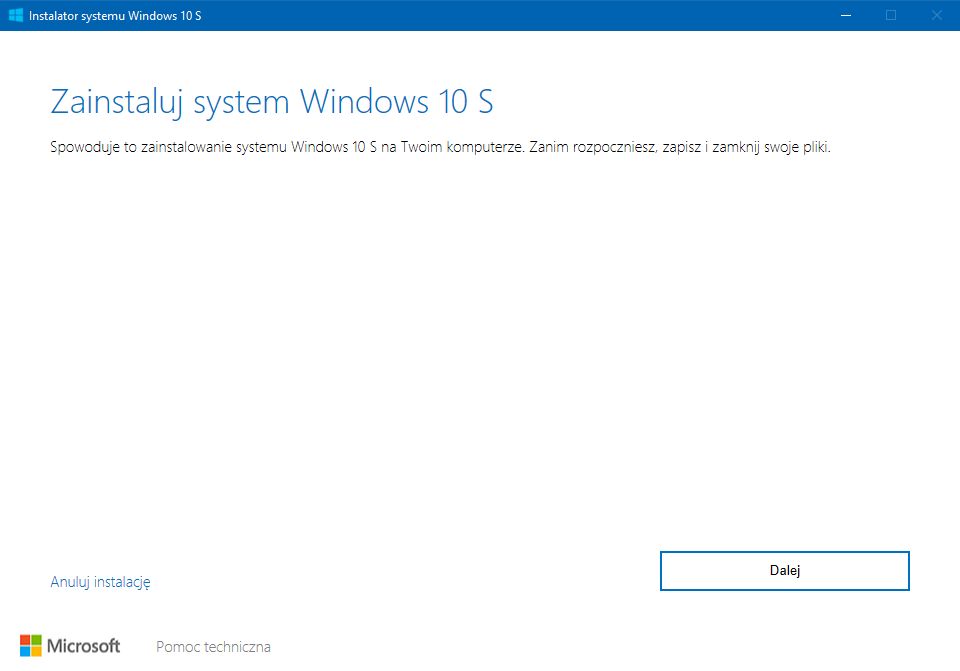
Task: Click the description text starting with Spowoduje
Action: point(440,148)
